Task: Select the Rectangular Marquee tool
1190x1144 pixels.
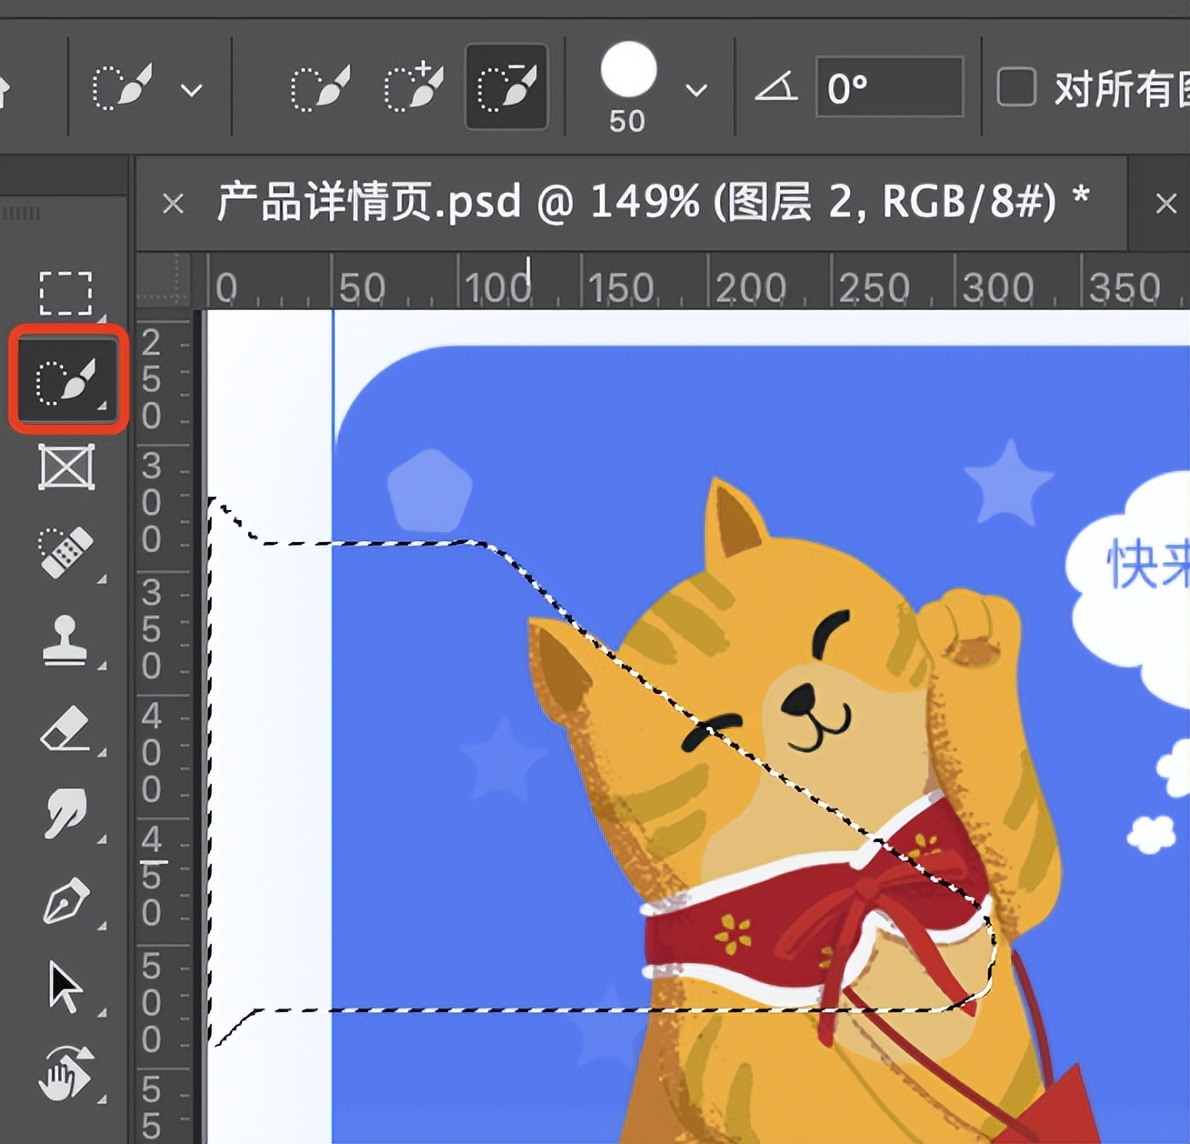Action: [x=64, y=292]
